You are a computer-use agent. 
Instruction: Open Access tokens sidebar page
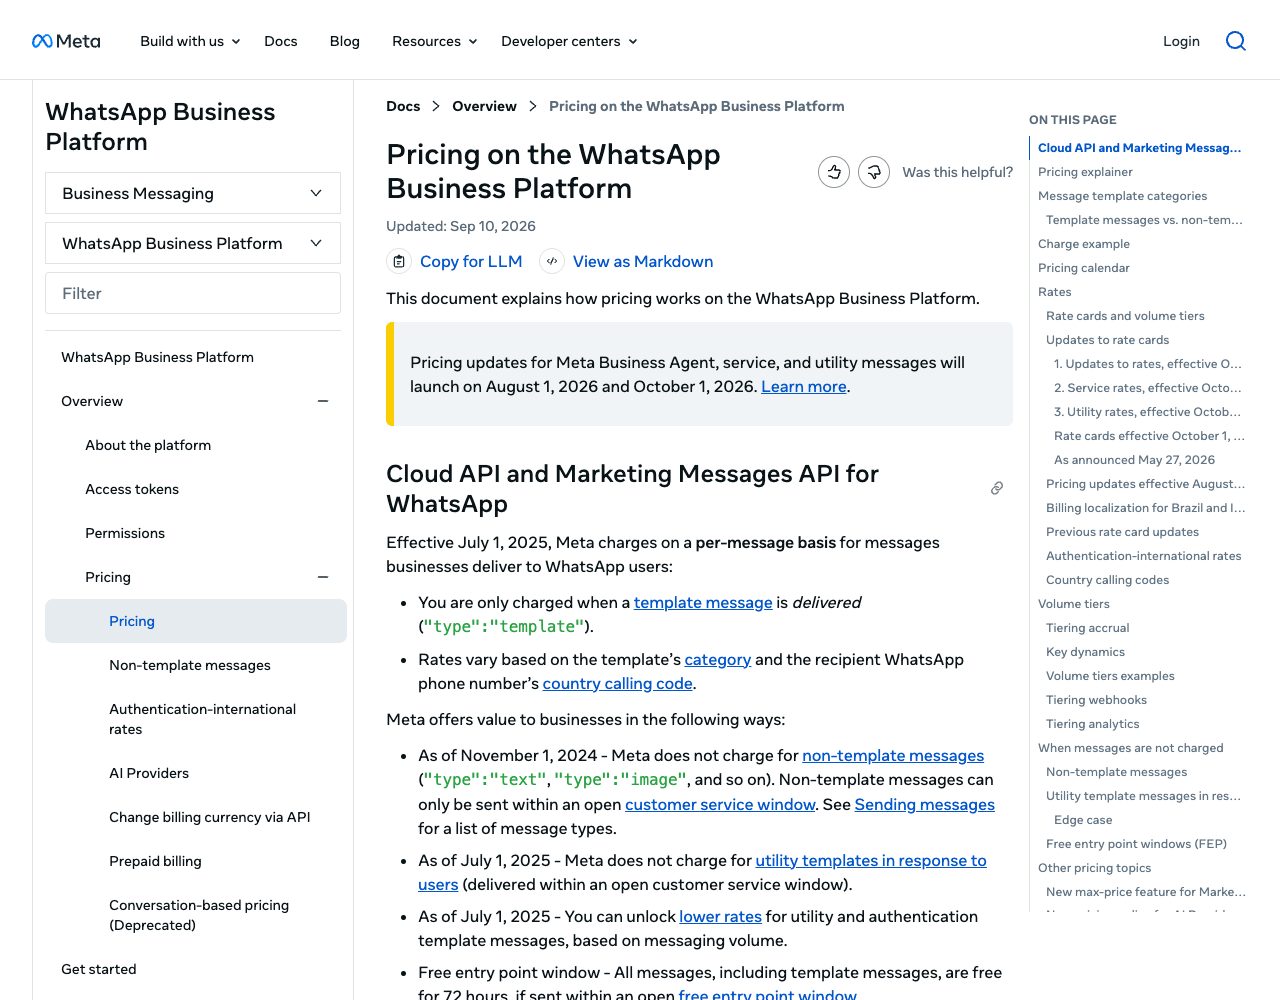[x=132, y=489]
